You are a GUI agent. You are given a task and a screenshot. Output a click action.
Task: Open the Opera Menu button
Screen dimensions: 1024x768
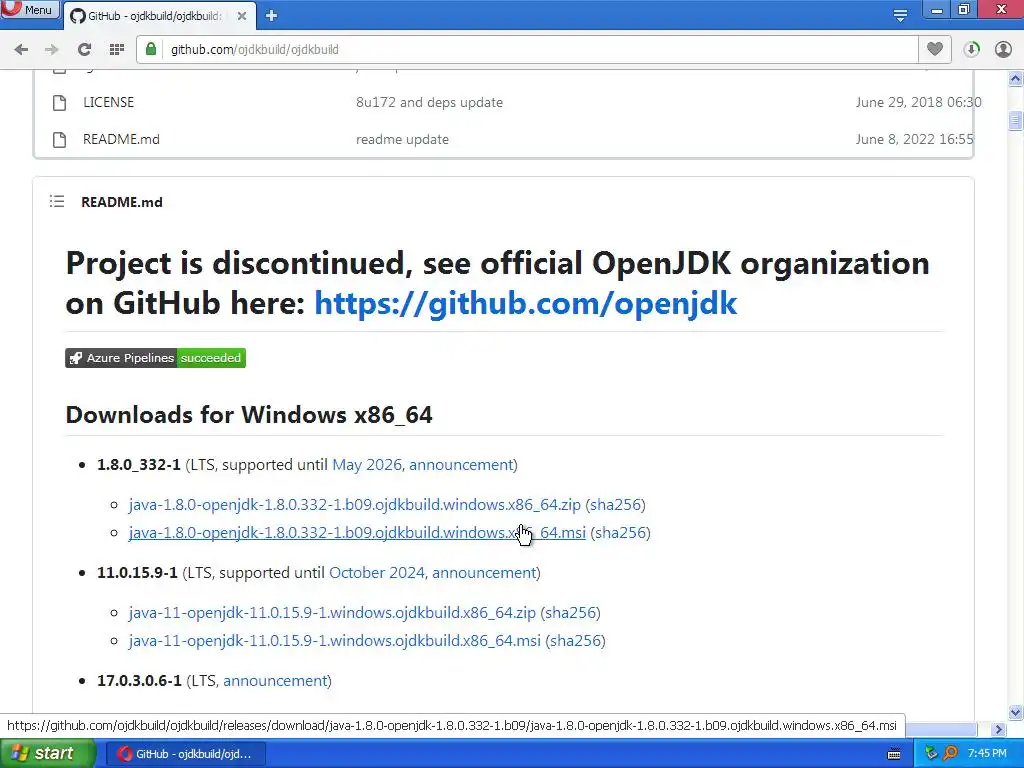point(29,10)
